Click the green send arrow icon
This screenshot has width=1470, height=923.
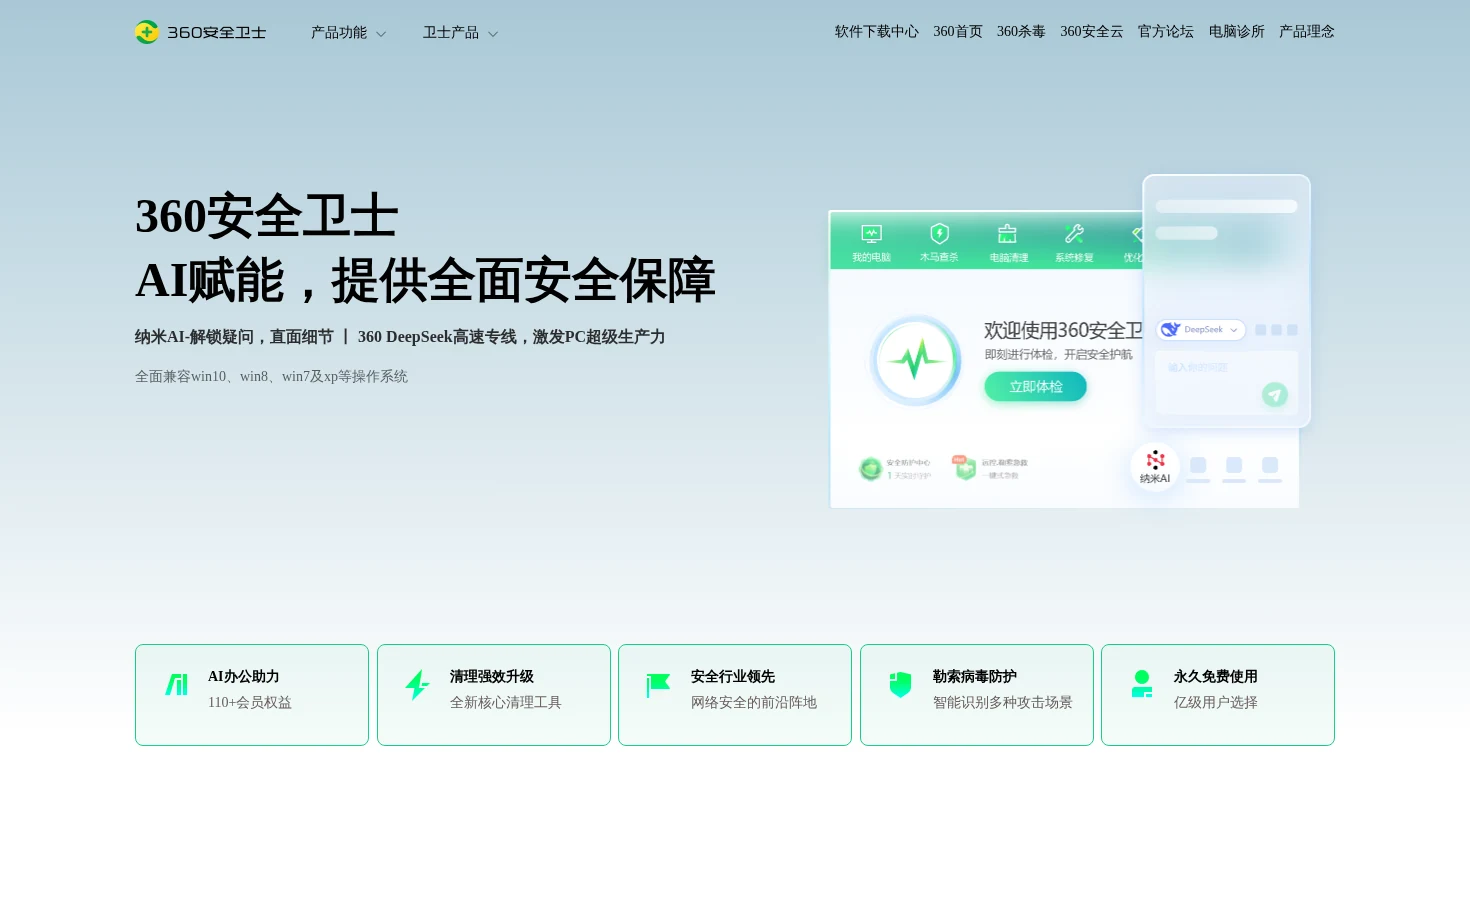(1274, 395)
